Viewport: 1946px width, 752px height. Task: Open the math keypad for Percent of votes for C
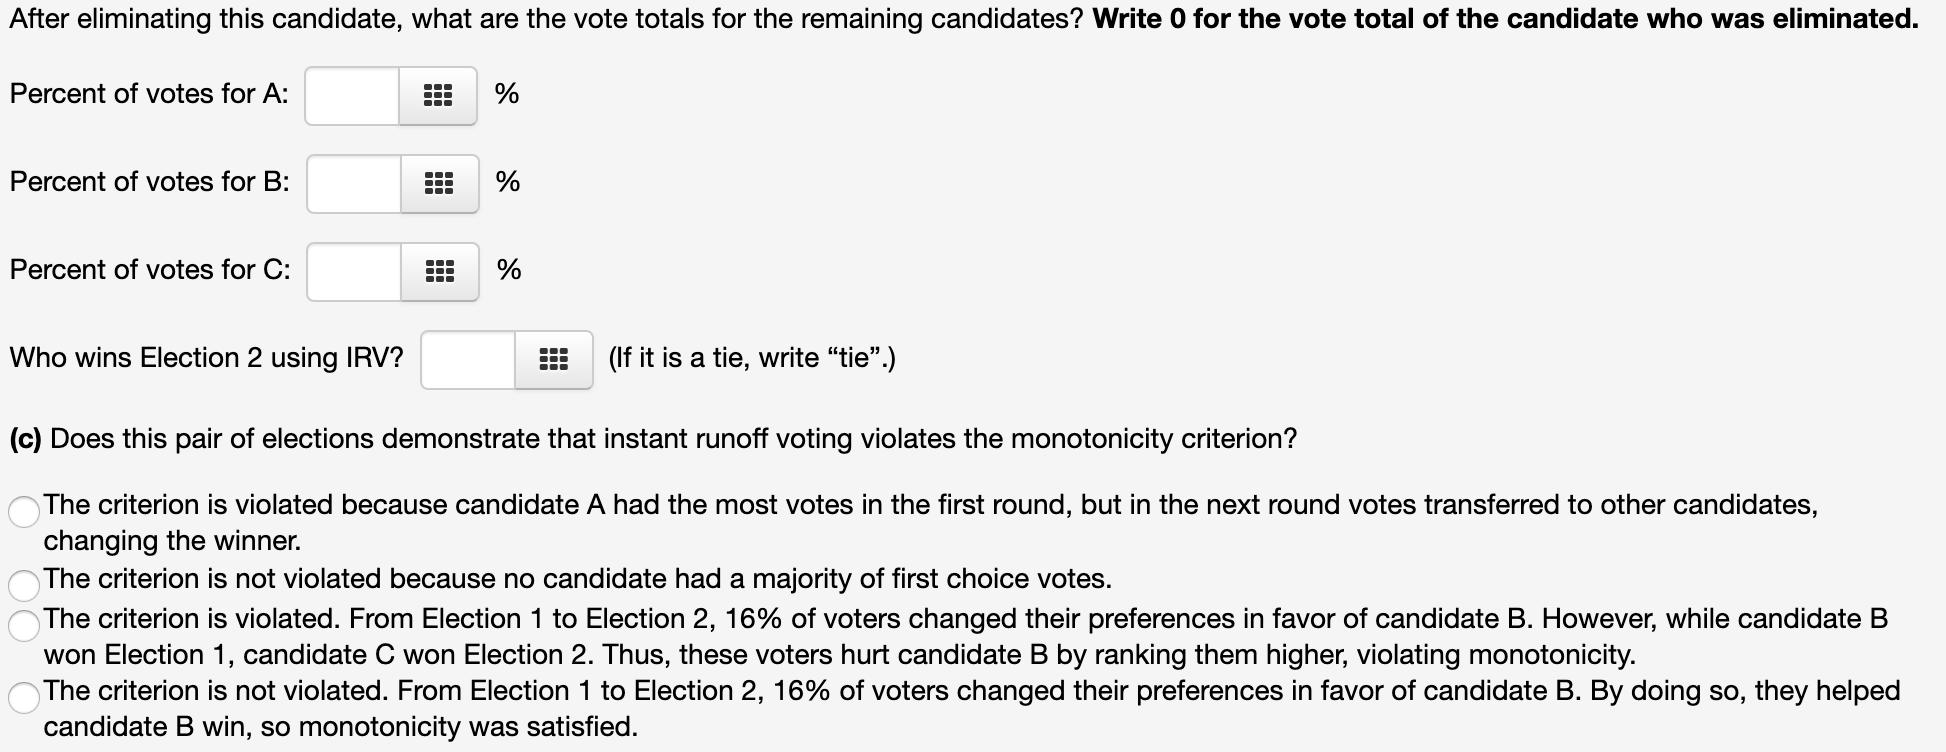pyautogui.click(x=441, y=270)
